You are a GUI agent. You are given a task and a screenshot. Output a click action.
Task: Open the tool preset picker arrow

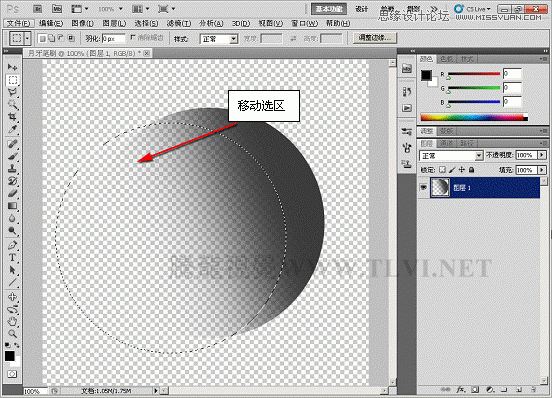28,38
